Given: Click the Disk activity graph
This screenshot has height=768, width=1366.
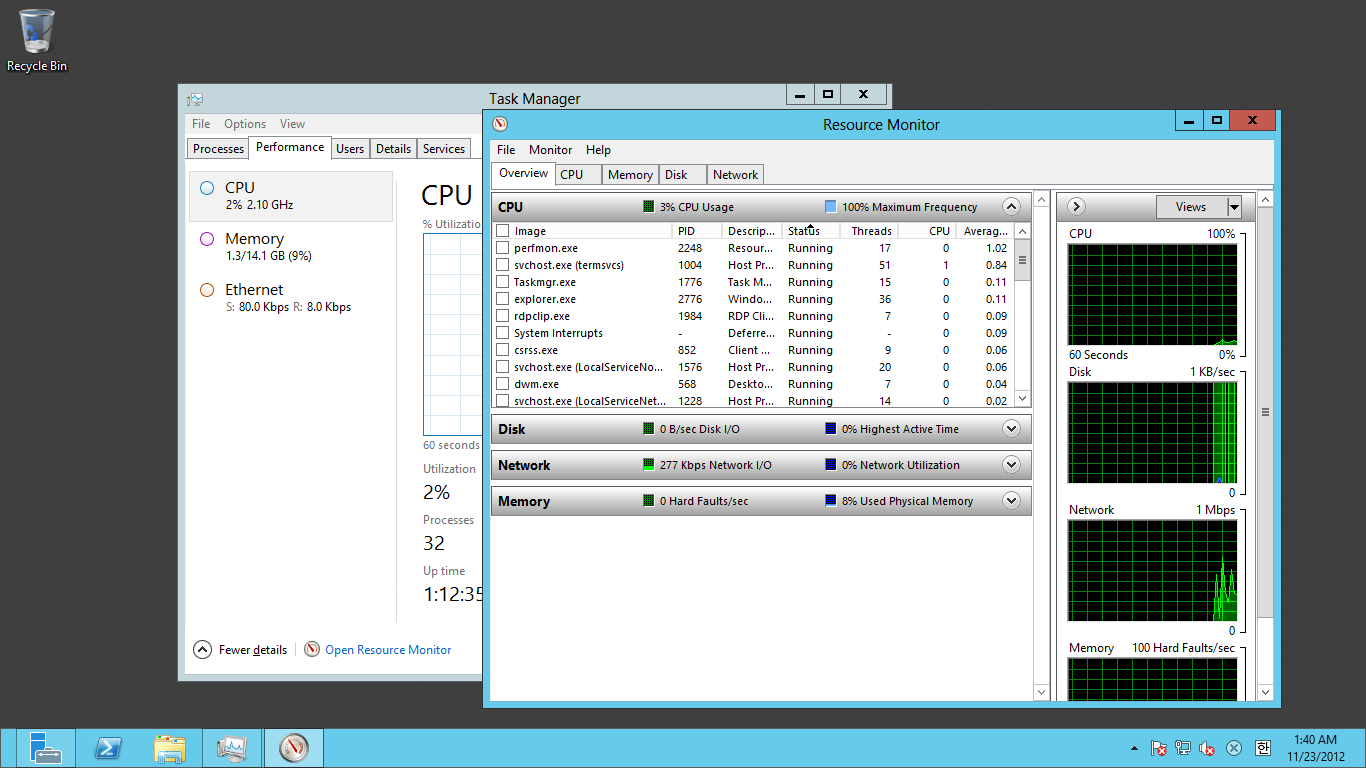Looking at the screenshot, I should (x=1152, y=432).
